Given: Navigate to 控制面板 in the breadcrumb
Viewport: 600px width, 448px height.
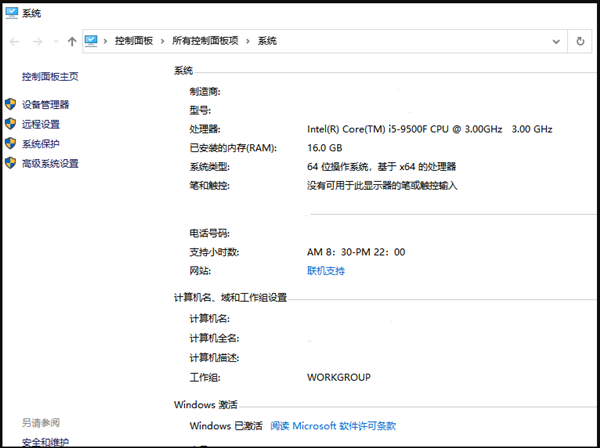Looking at the screenshot, I should tap(133, 41).
